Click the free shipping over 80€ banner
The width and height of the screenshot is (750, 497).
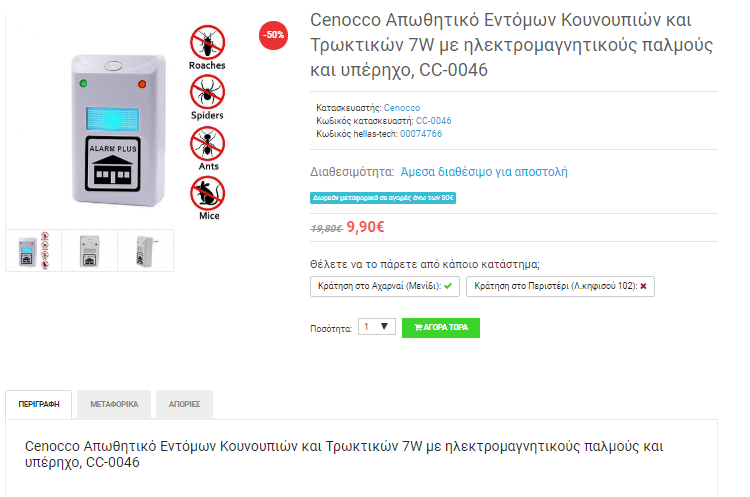383,198
